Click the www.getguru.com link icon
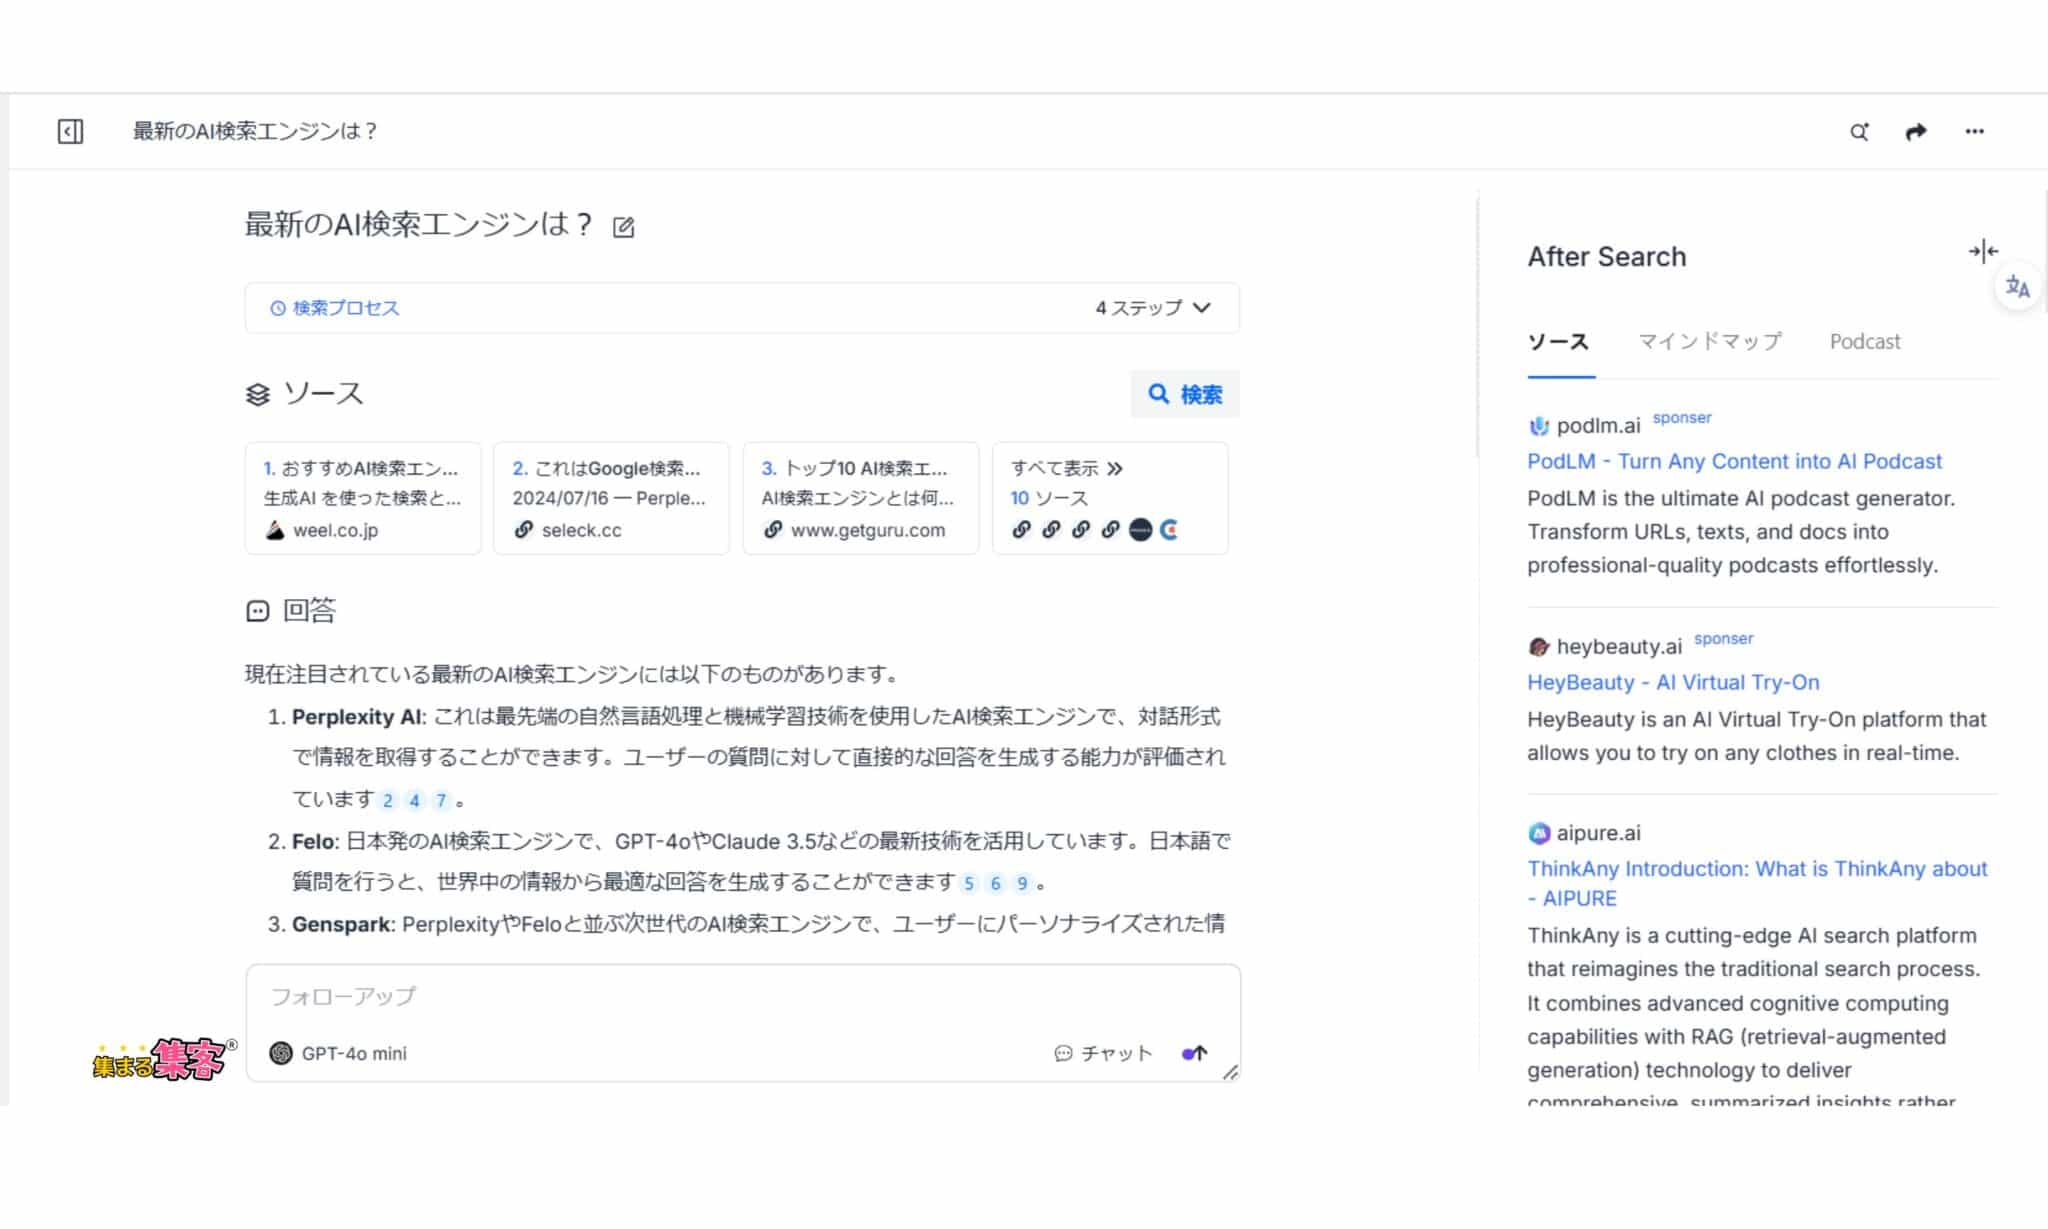2048x1229 pixels. click(x=773, y=530)
